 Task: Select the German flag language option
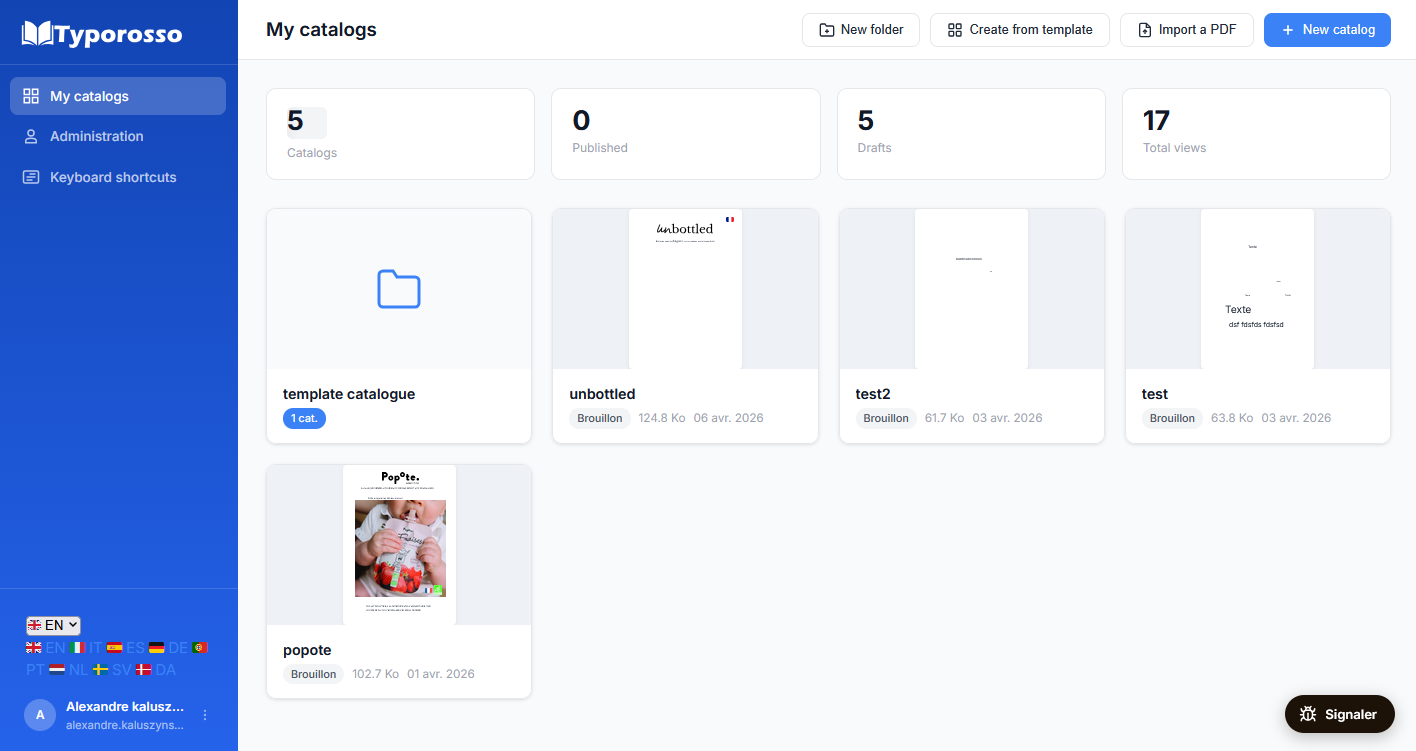(157, 648)
